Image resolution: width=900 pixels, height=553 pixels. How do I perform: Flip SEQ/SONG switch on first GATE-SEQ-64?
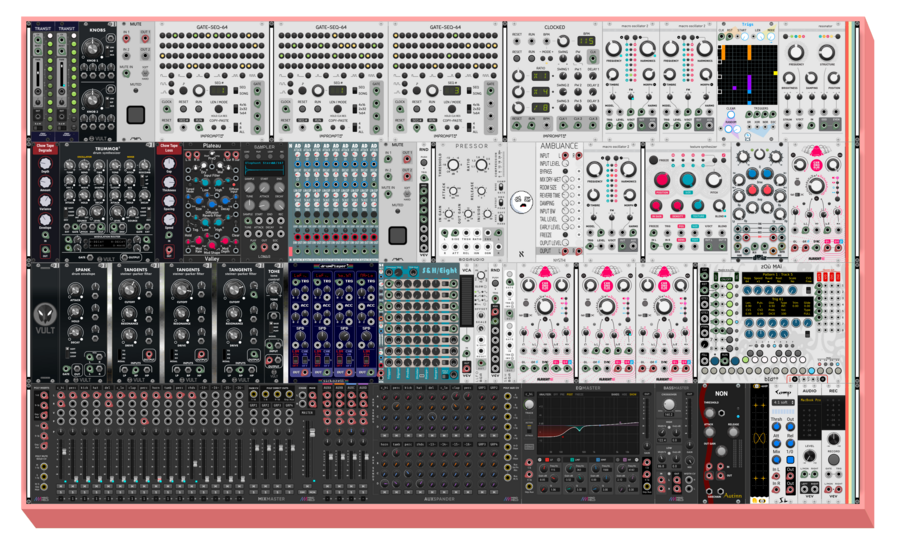pos(235,91)
